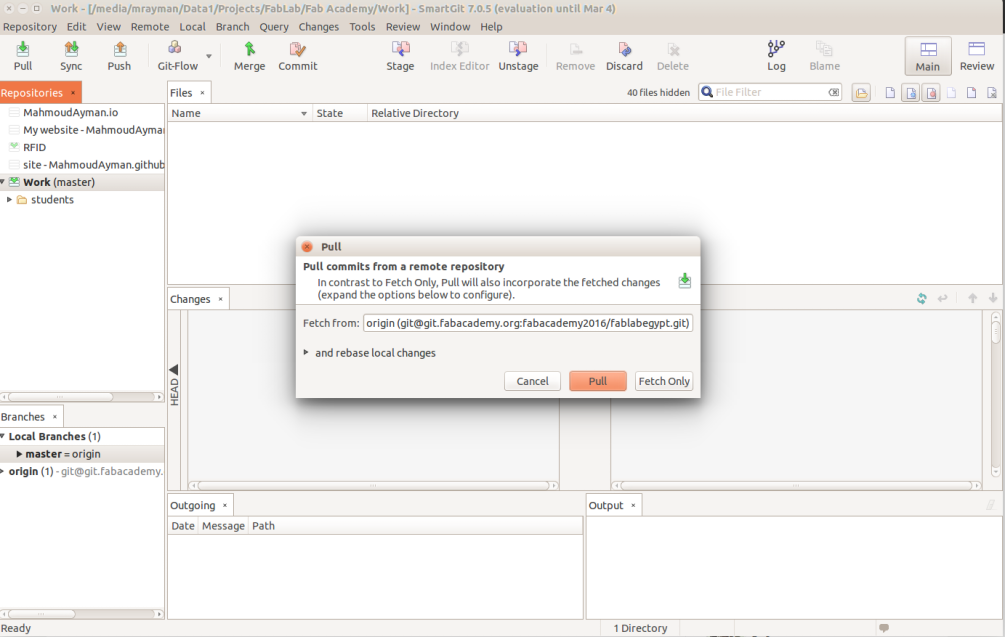Expand the students folder
1005x637 pixels.
tap(9, 200)
